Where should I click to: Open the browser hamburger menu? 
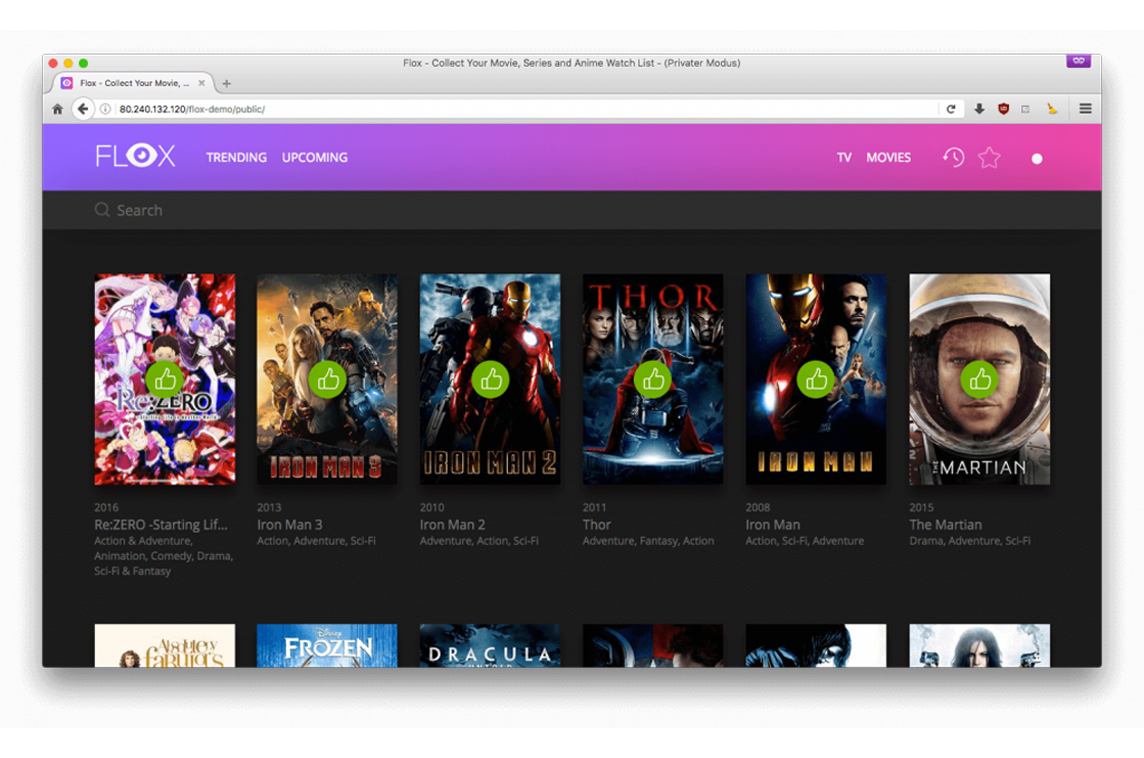click(x=1085, y=109)
